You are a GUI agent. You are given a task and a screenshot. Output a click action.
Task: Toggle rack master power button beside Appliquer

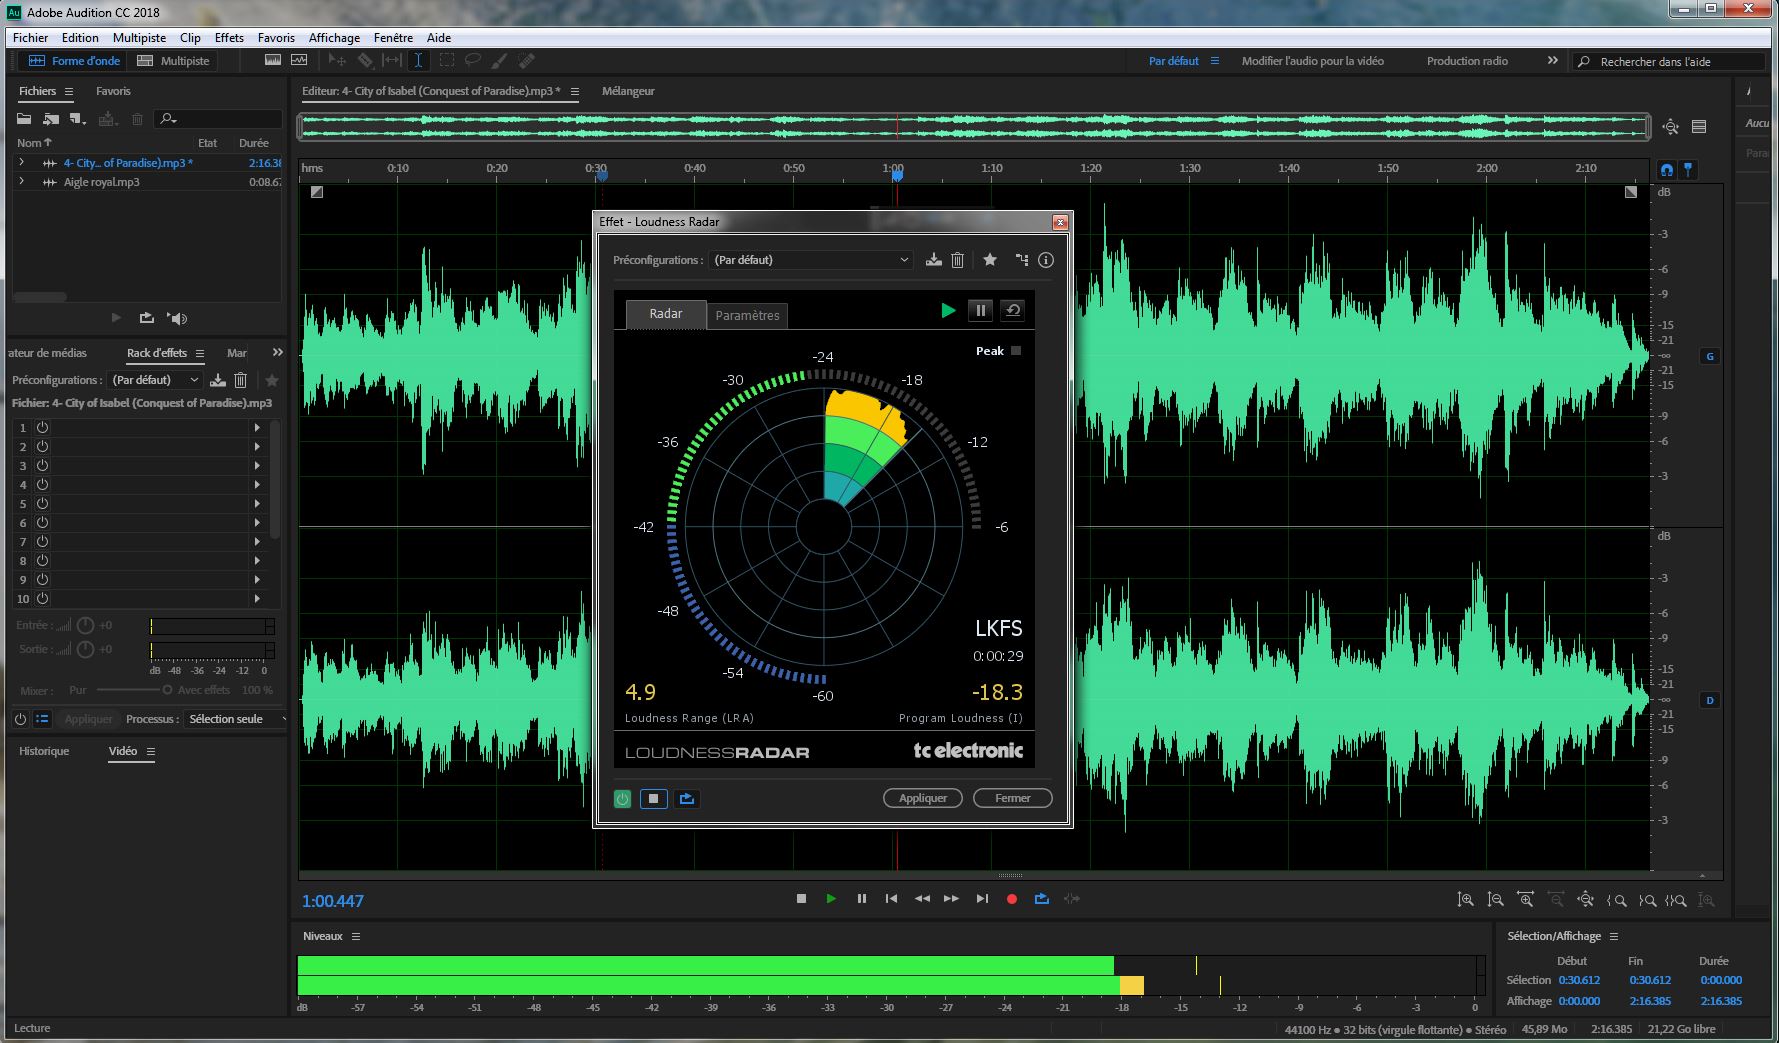pos(20,719)
